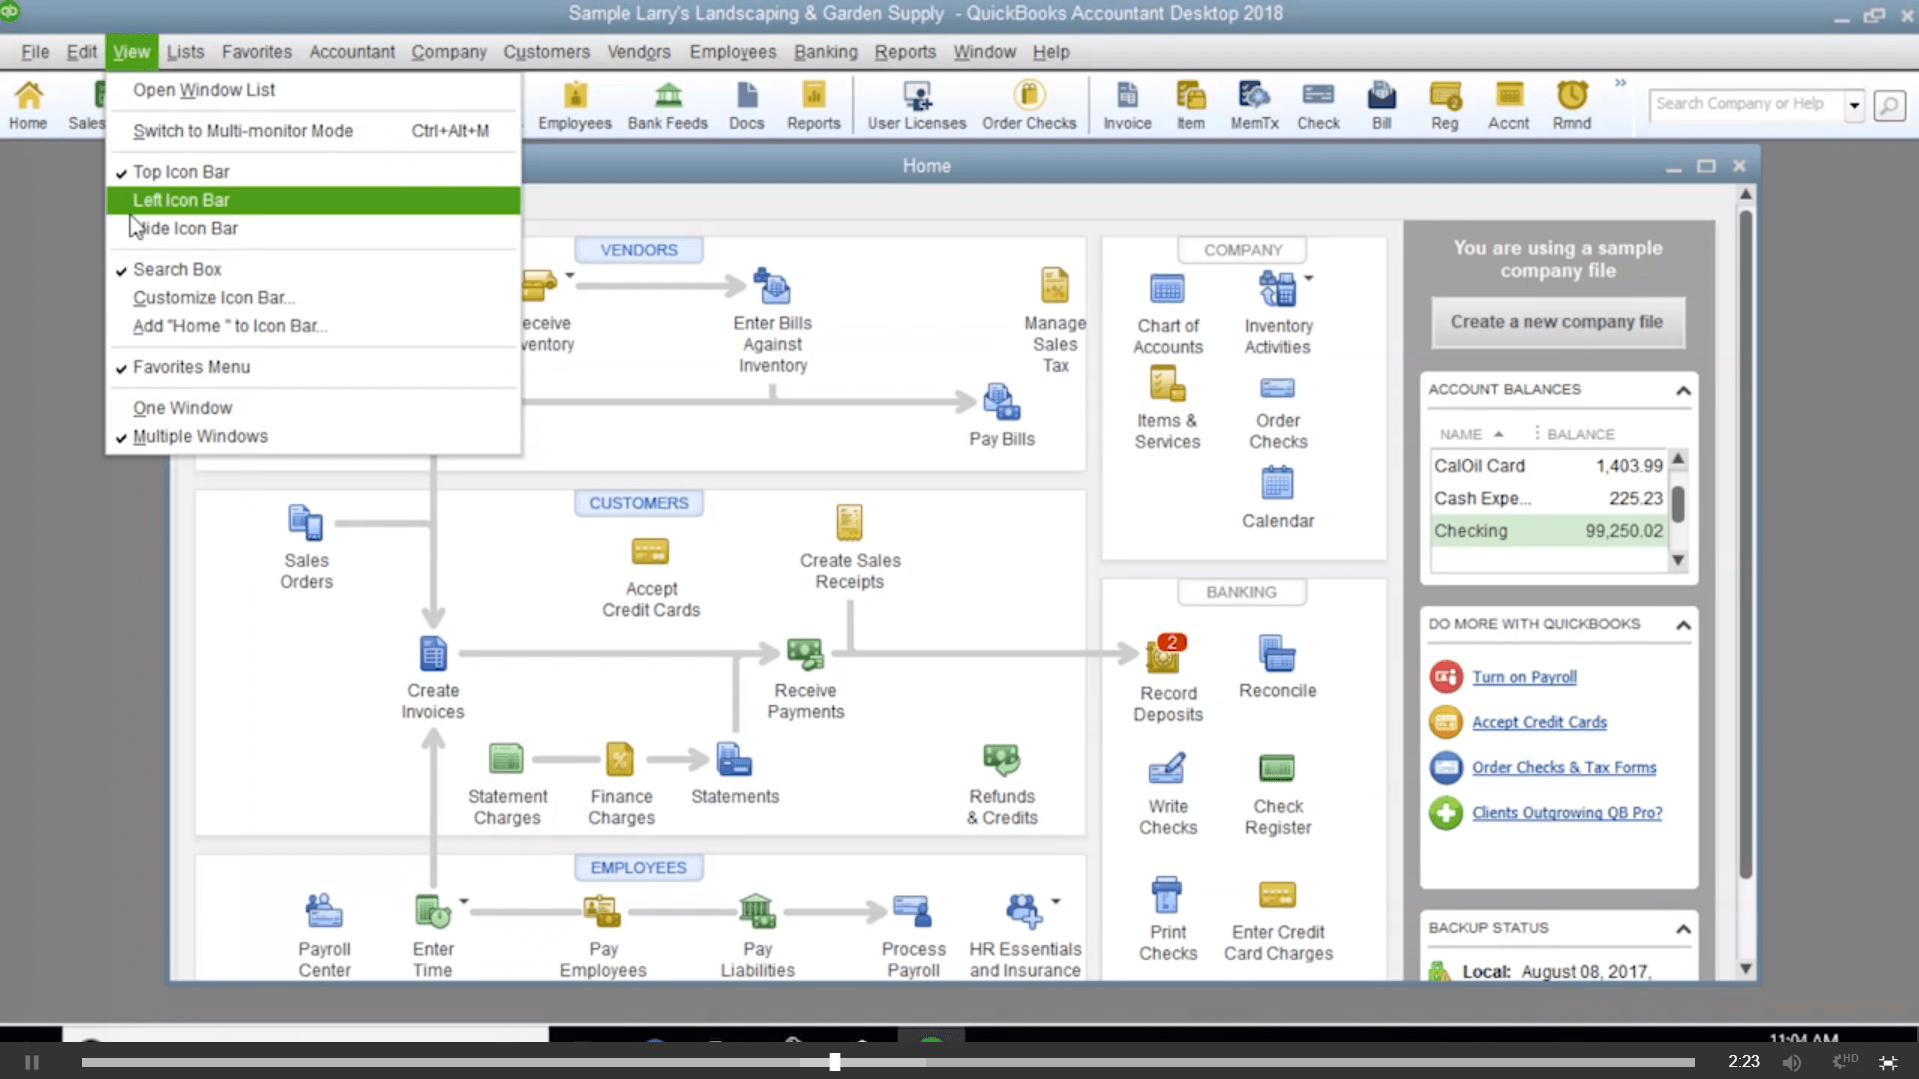Select the Bank Feeds icon
Viewport: 1919px width, 1079px height.
667,104
